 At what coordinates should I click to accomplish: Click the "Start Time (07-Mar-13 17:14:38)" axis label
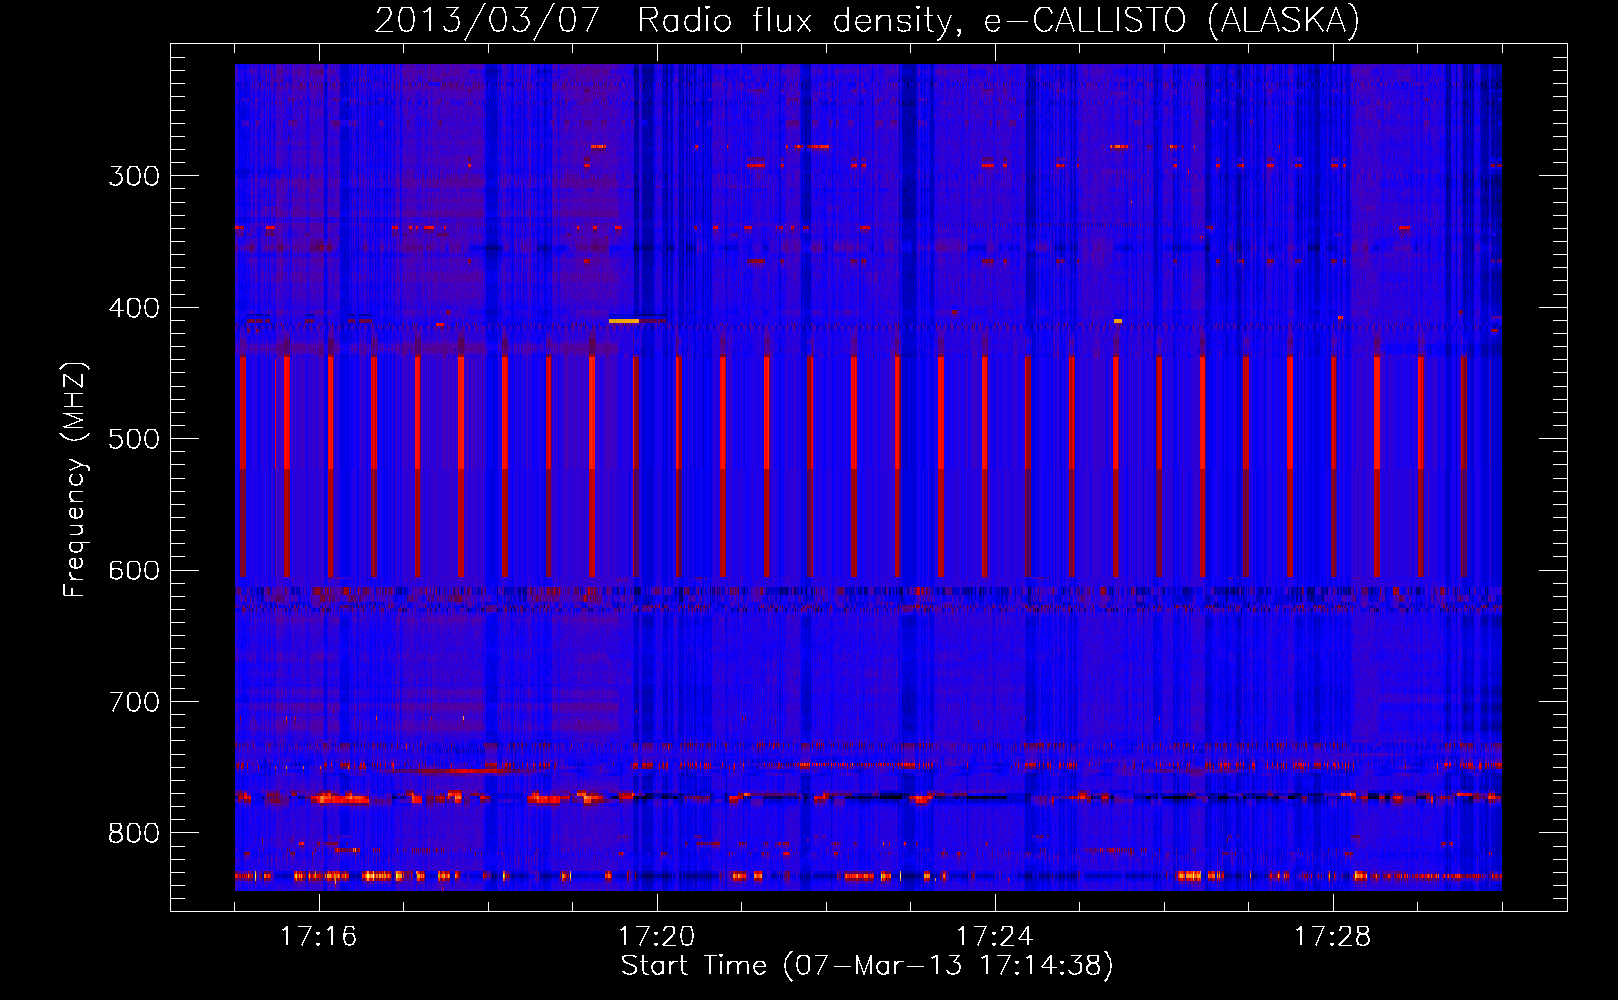click(x=867, y=965)
